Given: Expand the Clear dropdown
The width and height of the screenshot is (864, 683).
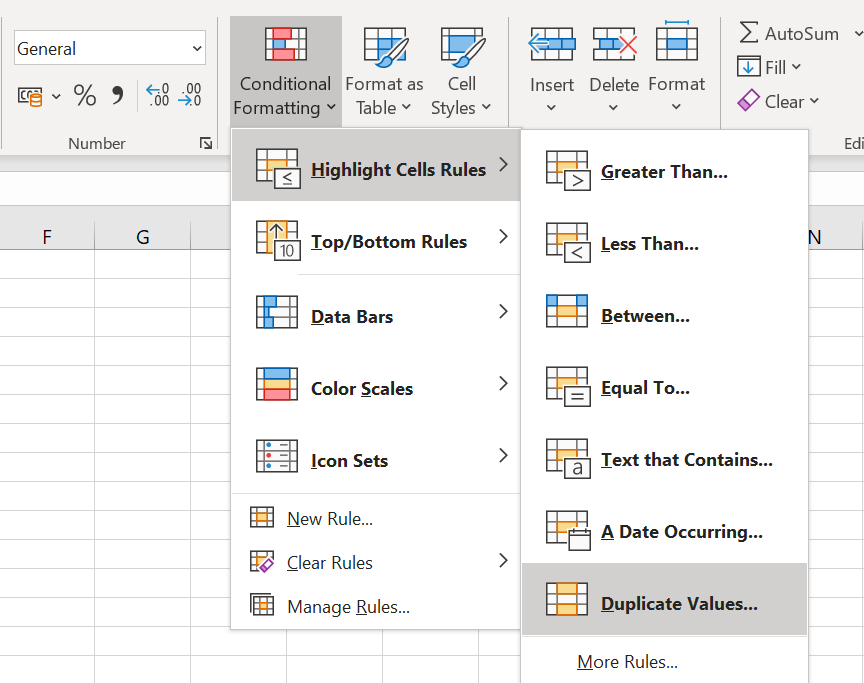Looking at the screenshot, I should pos(779,101).
